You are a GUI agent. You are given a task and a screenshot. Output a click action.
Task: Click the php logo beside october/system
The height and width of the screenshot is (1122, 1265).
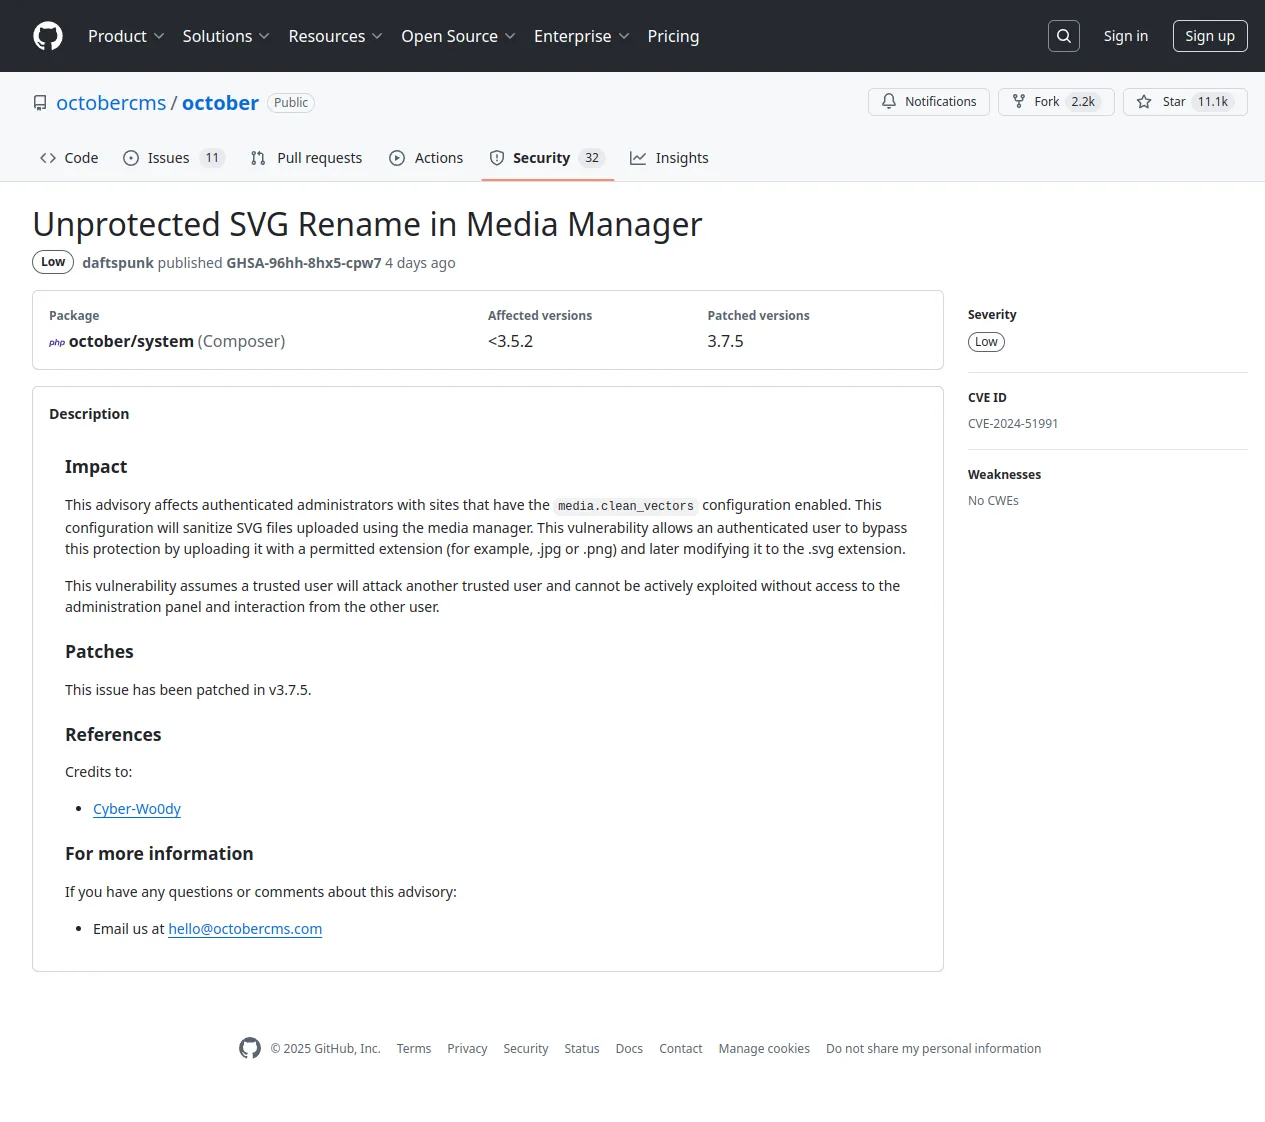pyautogui.click(x=57, y=342)
